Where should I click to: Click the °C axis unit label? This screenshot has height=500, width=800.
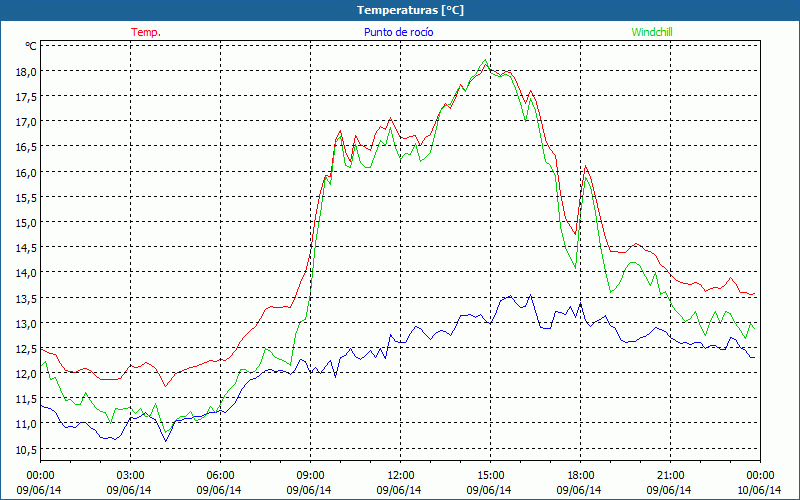point(31,46)
